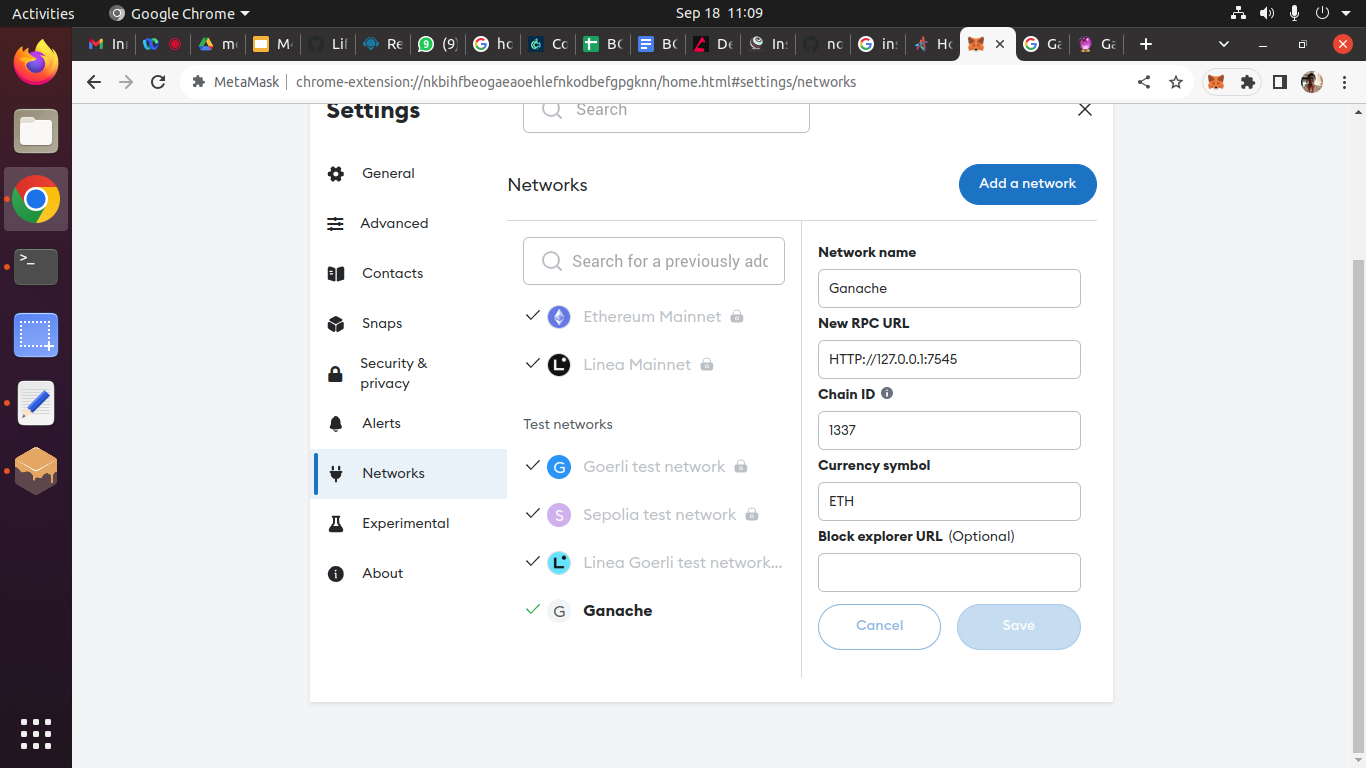Select the Networks settings section

click(410, 474)
